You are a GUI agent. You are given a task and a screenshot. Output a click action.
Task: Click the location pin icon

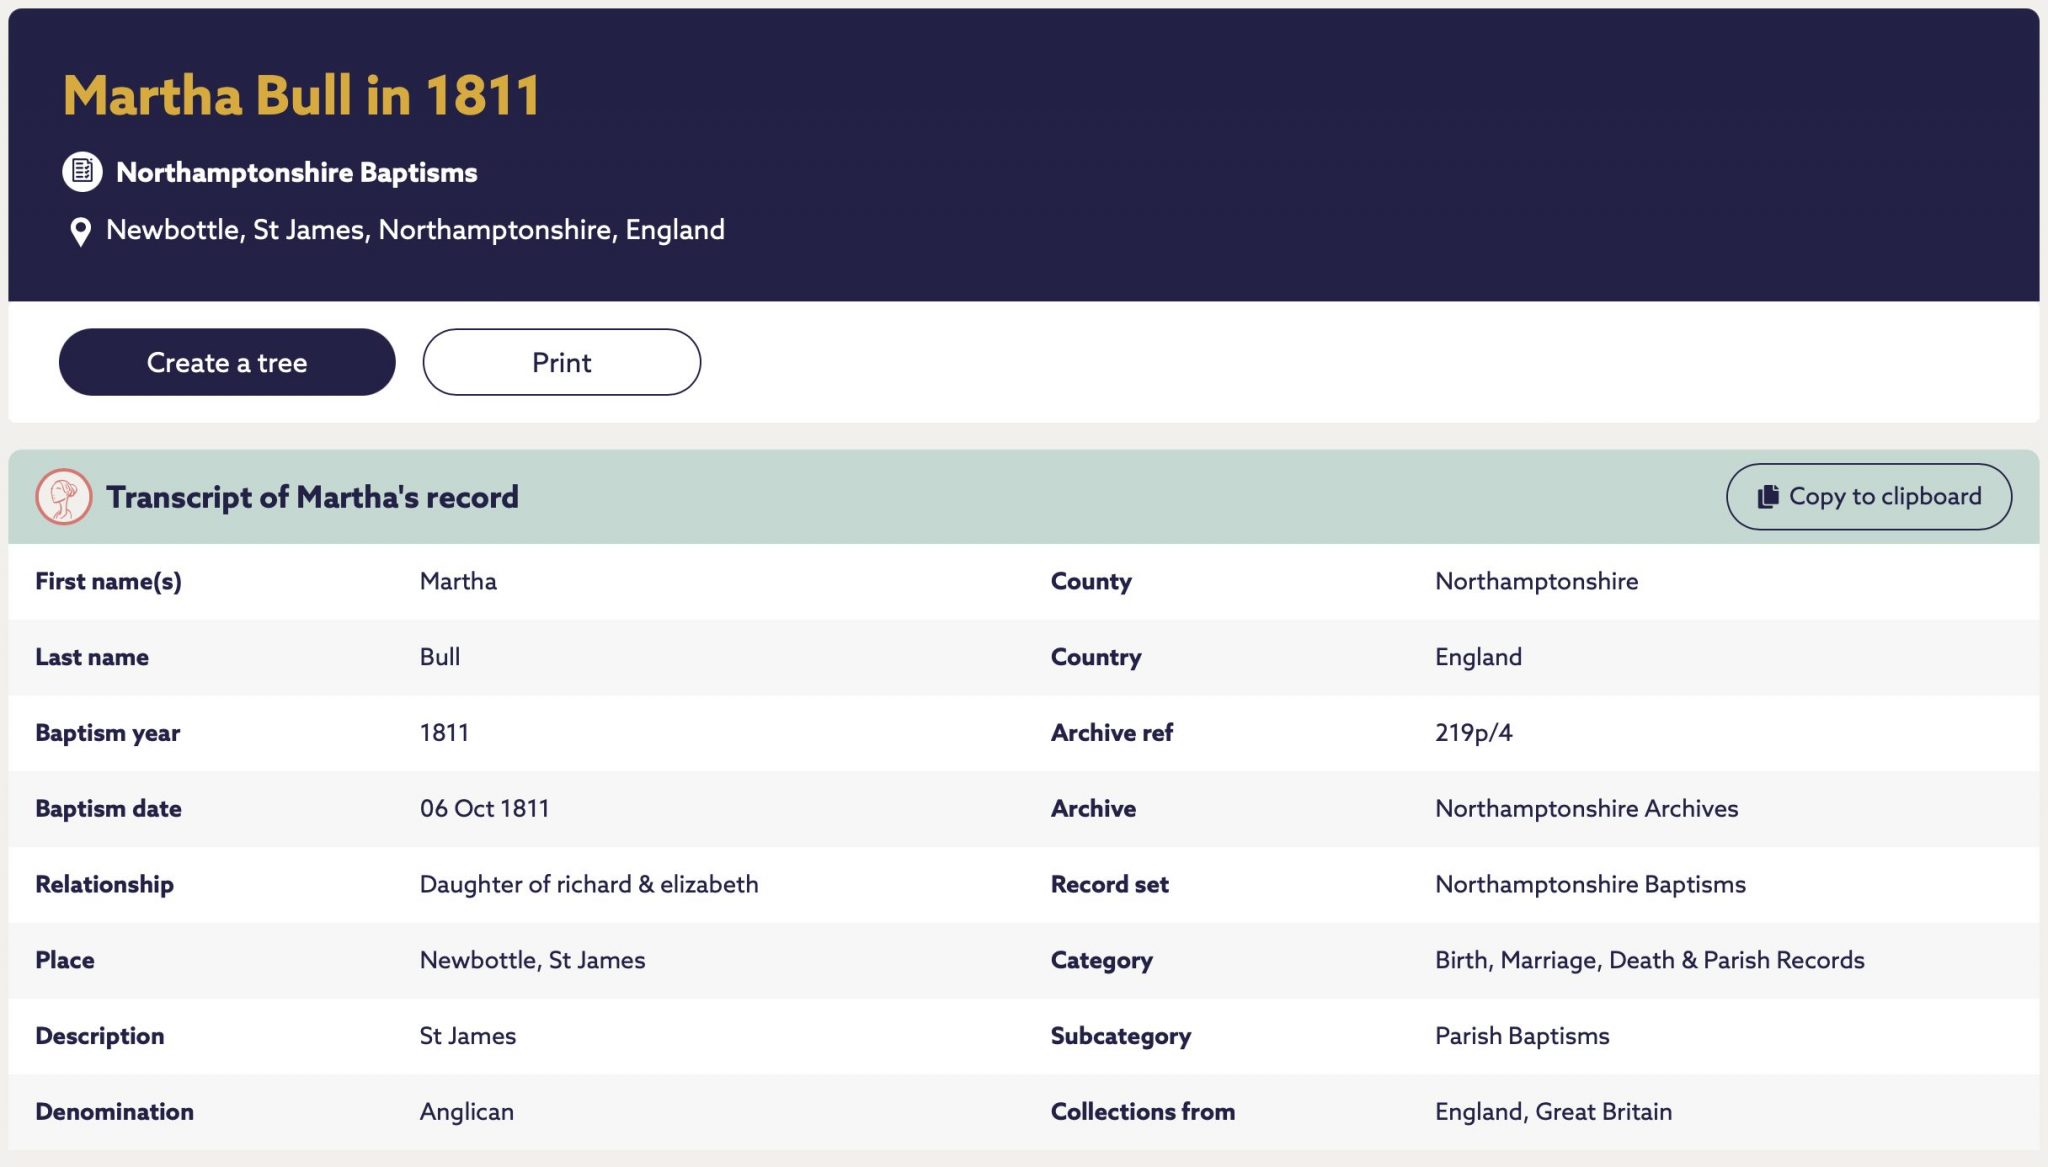80,232
